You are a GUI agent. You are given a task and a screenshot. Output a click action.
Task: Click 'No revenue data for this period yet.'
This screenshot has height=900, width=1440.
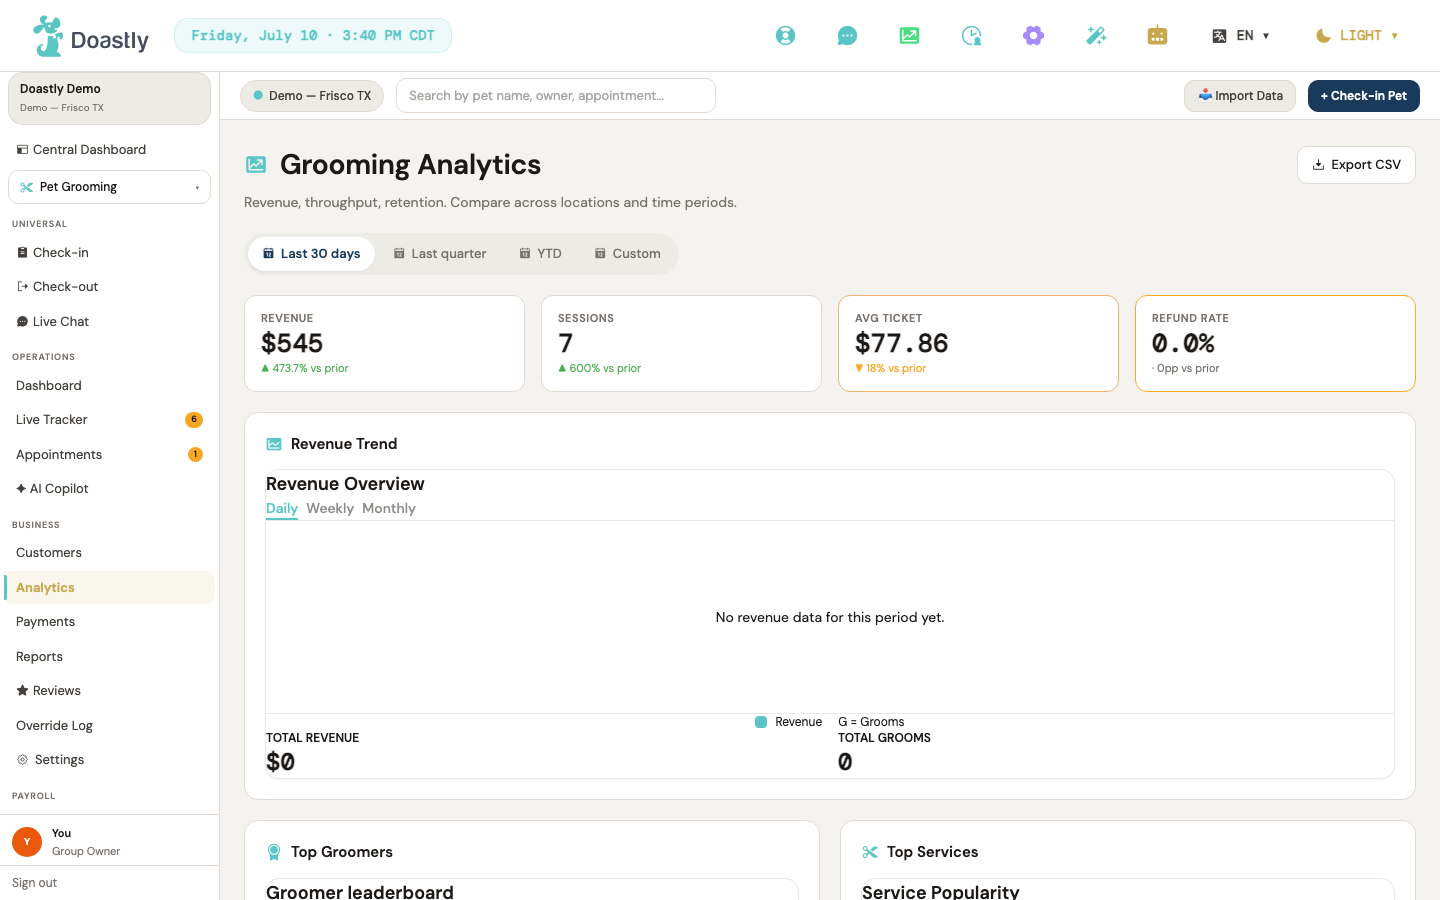coord(830,618)
